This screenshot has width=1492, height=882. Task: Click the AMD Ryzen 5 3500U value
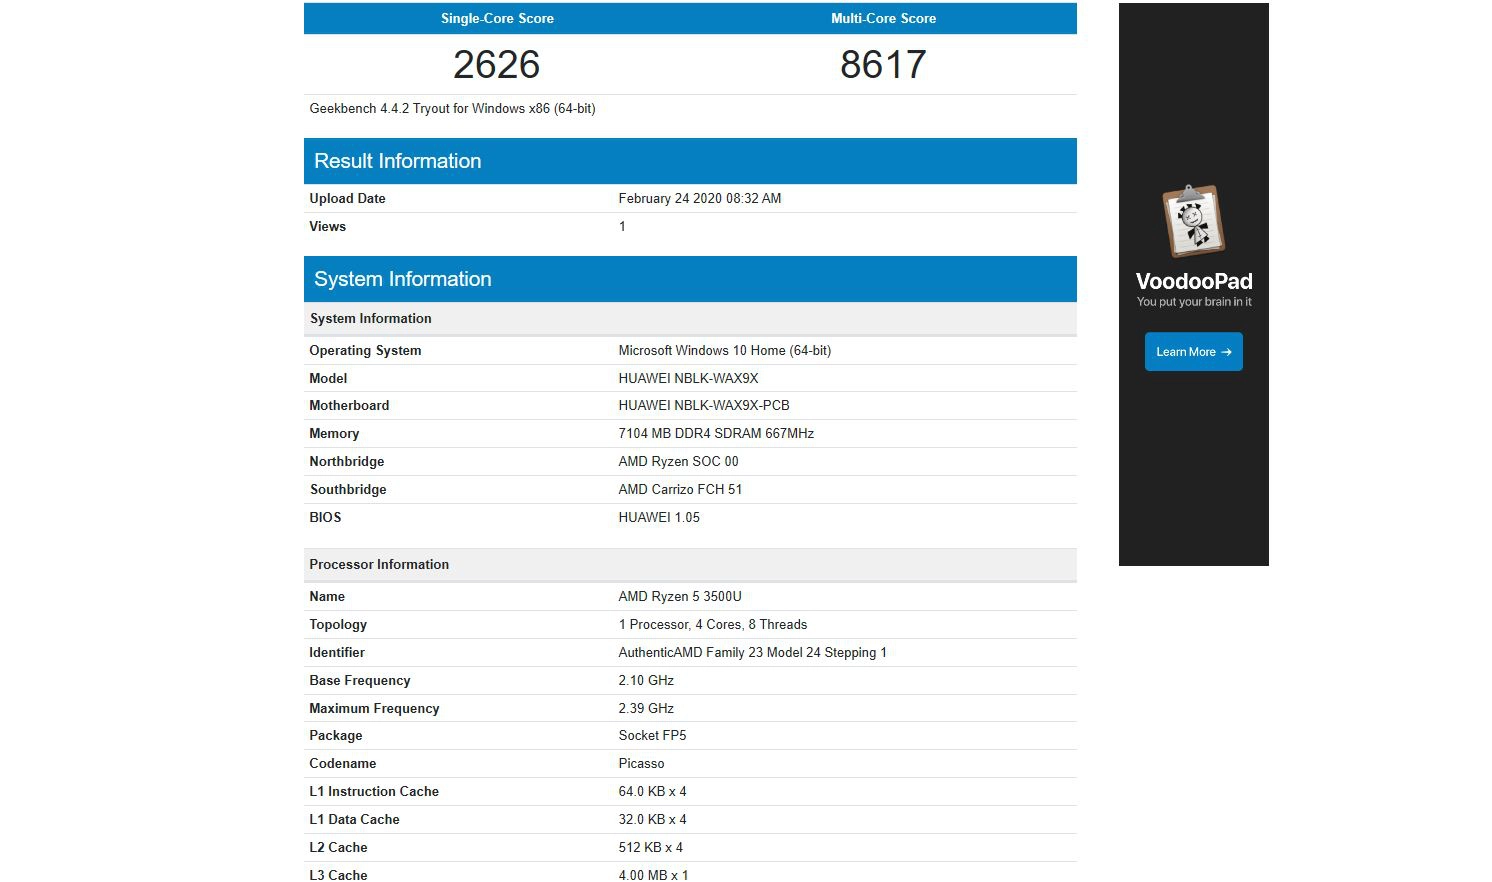680,596
